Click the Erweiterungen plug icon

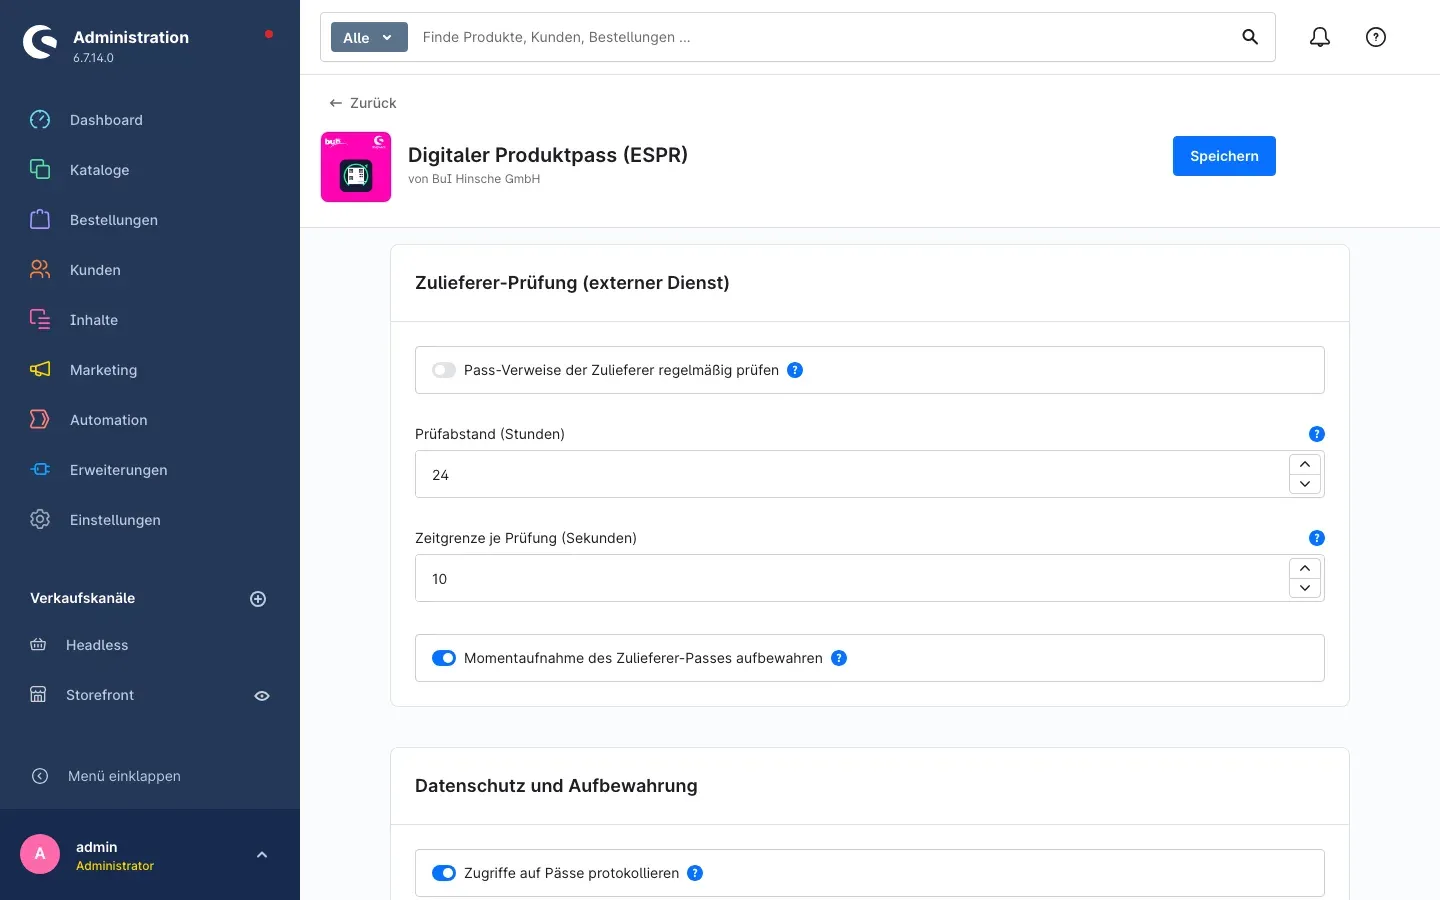point(40,470)
